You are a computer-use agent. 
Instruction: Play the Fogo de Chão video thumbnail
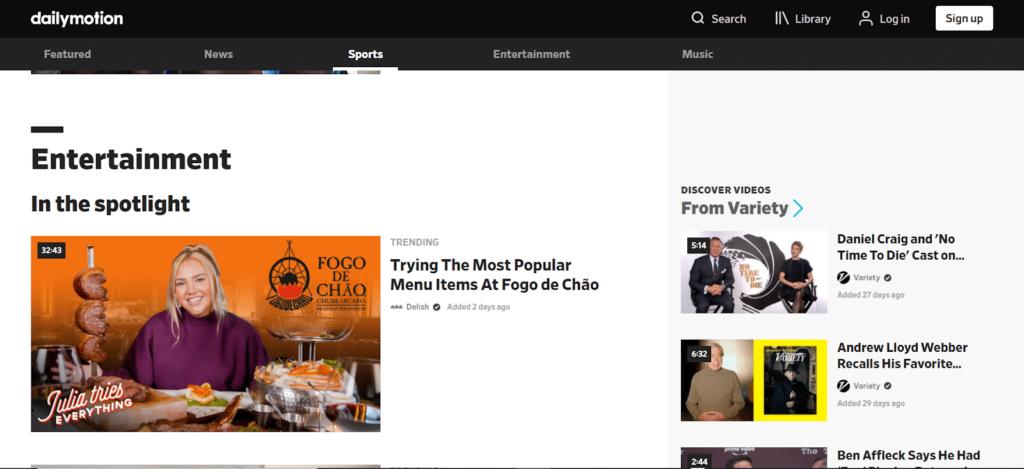(x=205, y=333)
